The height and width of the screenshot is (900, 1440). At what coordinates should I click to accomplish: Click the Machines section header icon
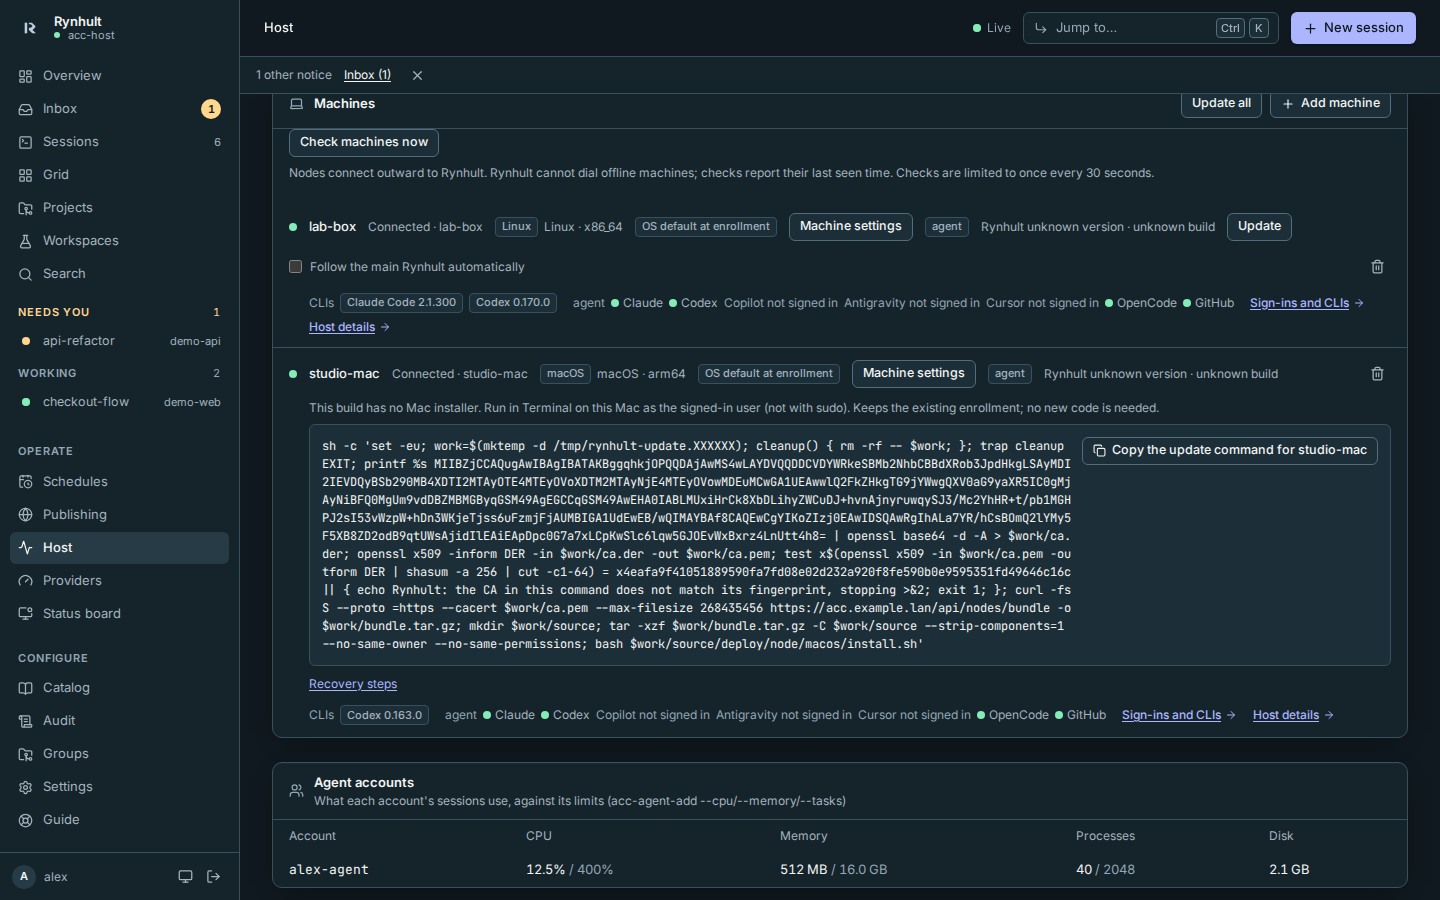tap(296, 104)
